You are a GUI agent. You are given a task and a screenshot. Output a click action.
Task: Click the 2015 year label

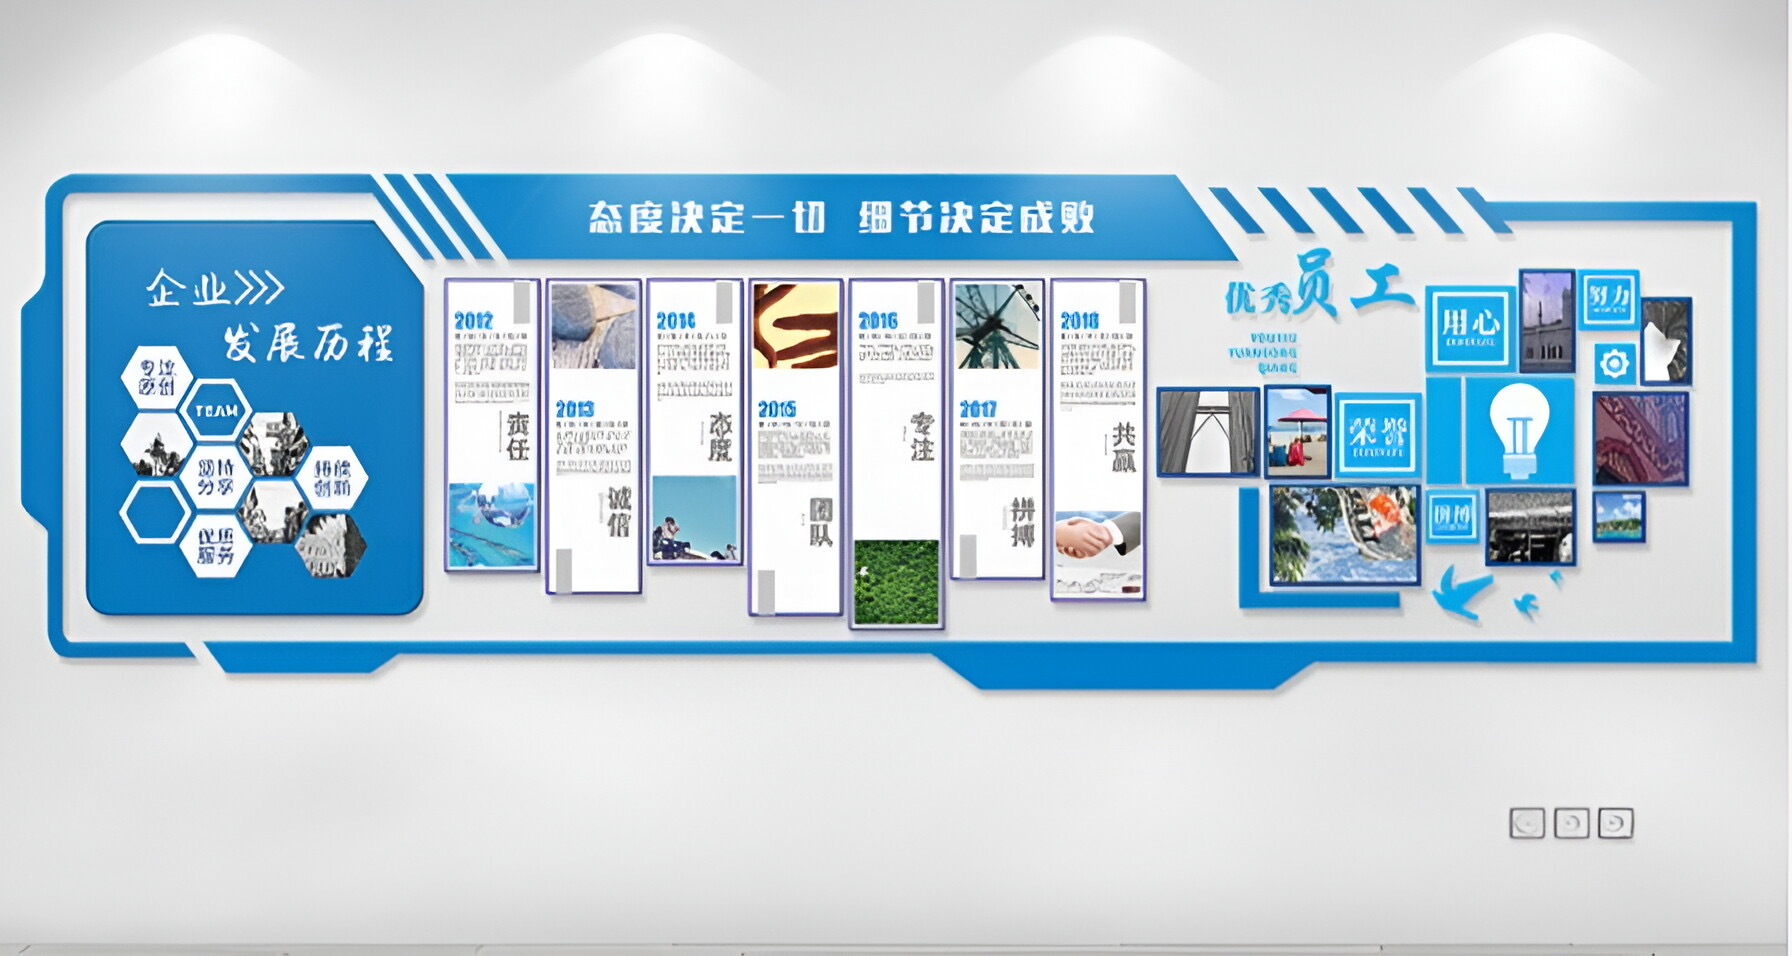[776, 409]
